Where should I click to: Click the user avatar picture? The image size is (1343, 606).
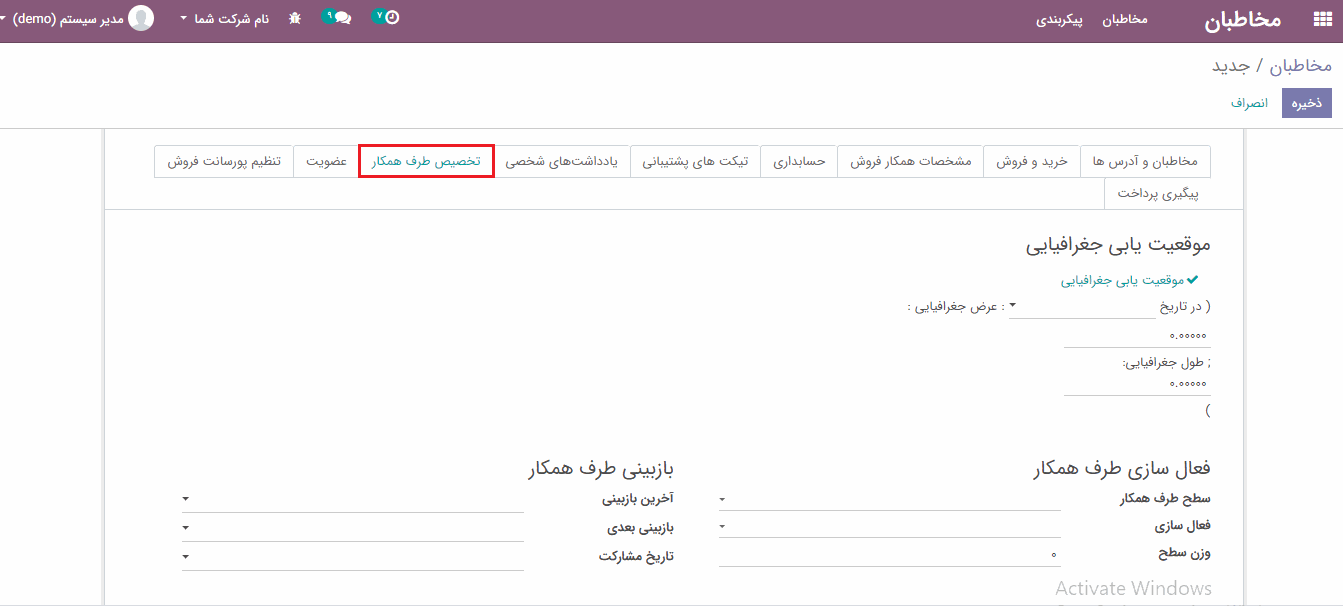tap(142, 18)
